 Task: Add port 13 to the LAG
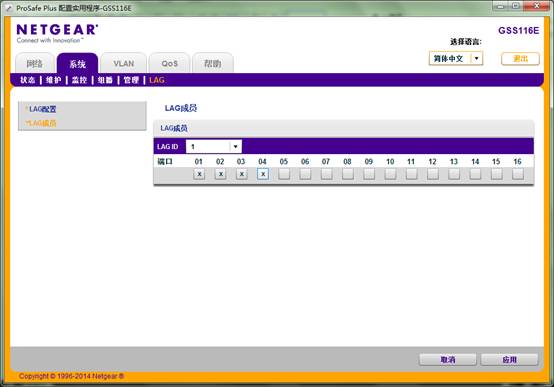click(x=454, y=174)
